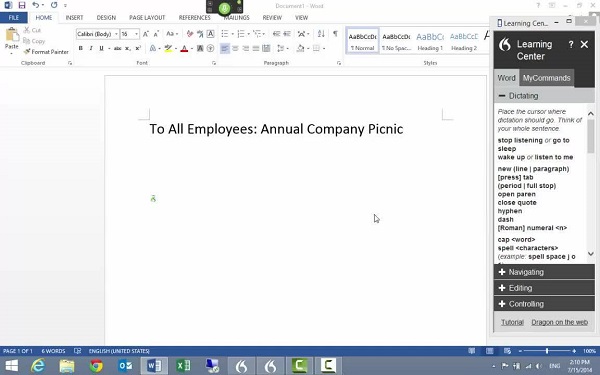Image resolution: width=600 pixels, height=375 pixels.
Task: Toggle underline formatting
Action: [x=101, y=48]
